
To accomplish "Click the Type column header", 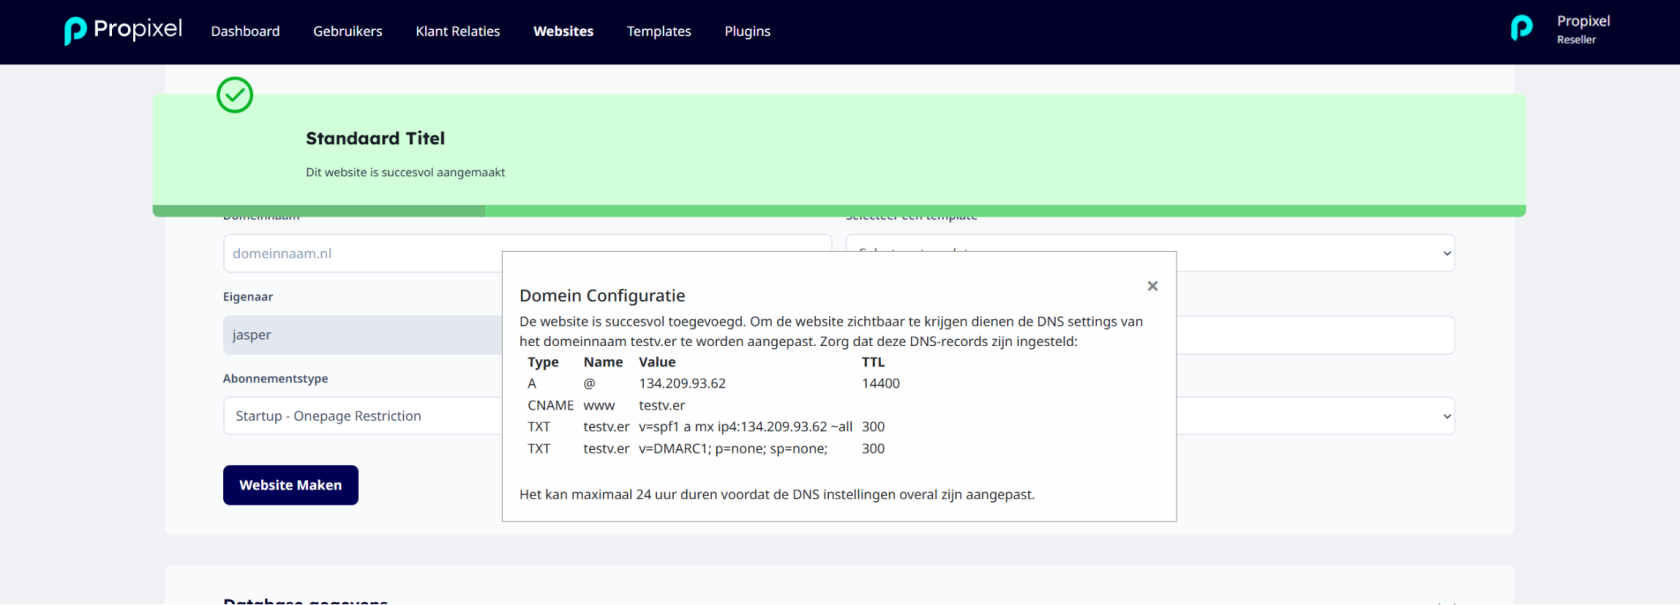I will coord(543,362).
